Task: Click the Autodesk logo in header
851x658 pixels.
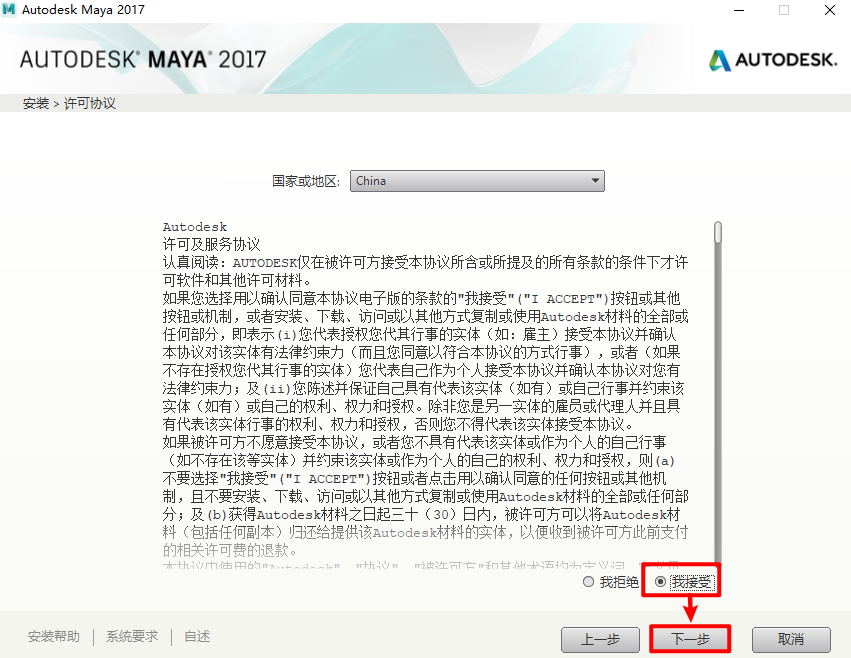Action: (x=773, y=60)
